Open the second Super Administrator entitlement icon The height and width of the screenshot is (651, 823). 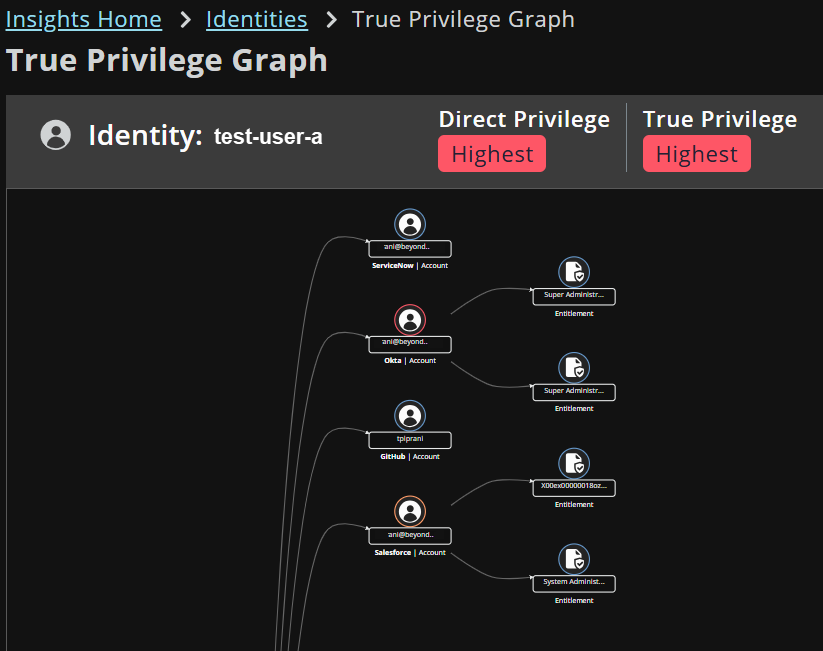point(573,367)
